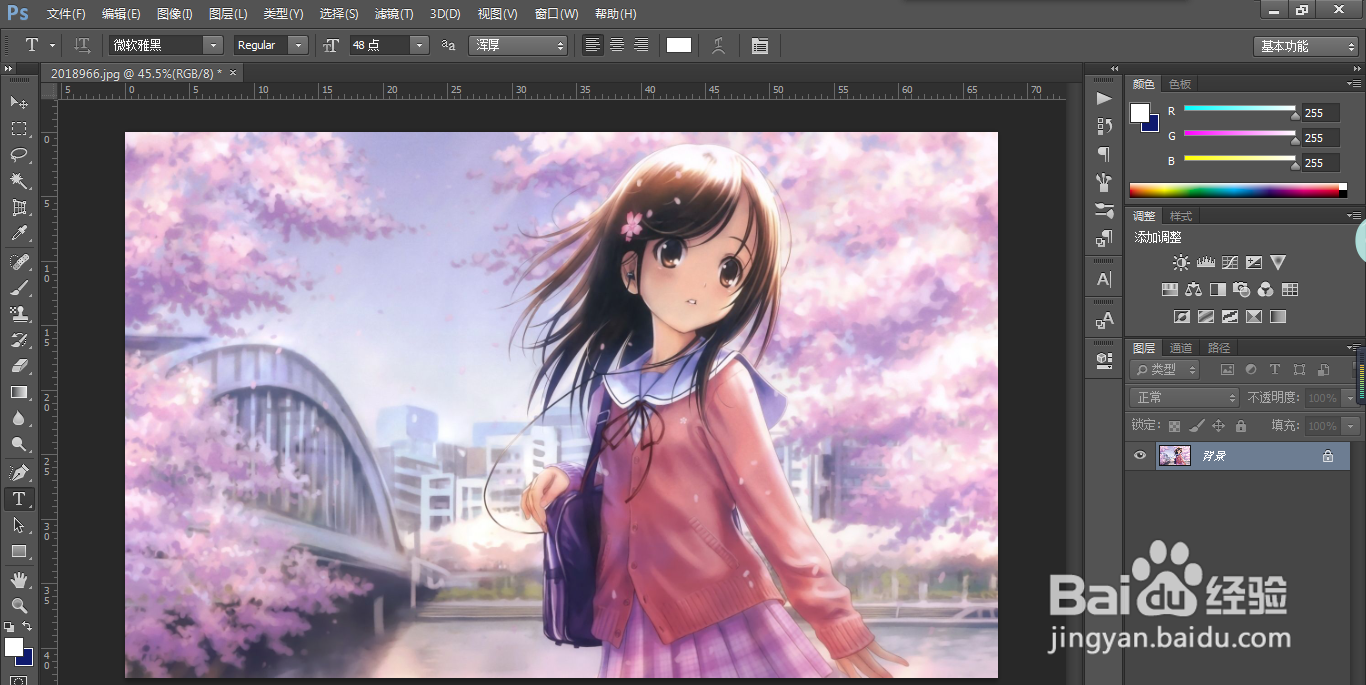The height and width of the screenshot is (685, 1366).
Task: Open the 图层(L) menu
Action: click(228, 14)
